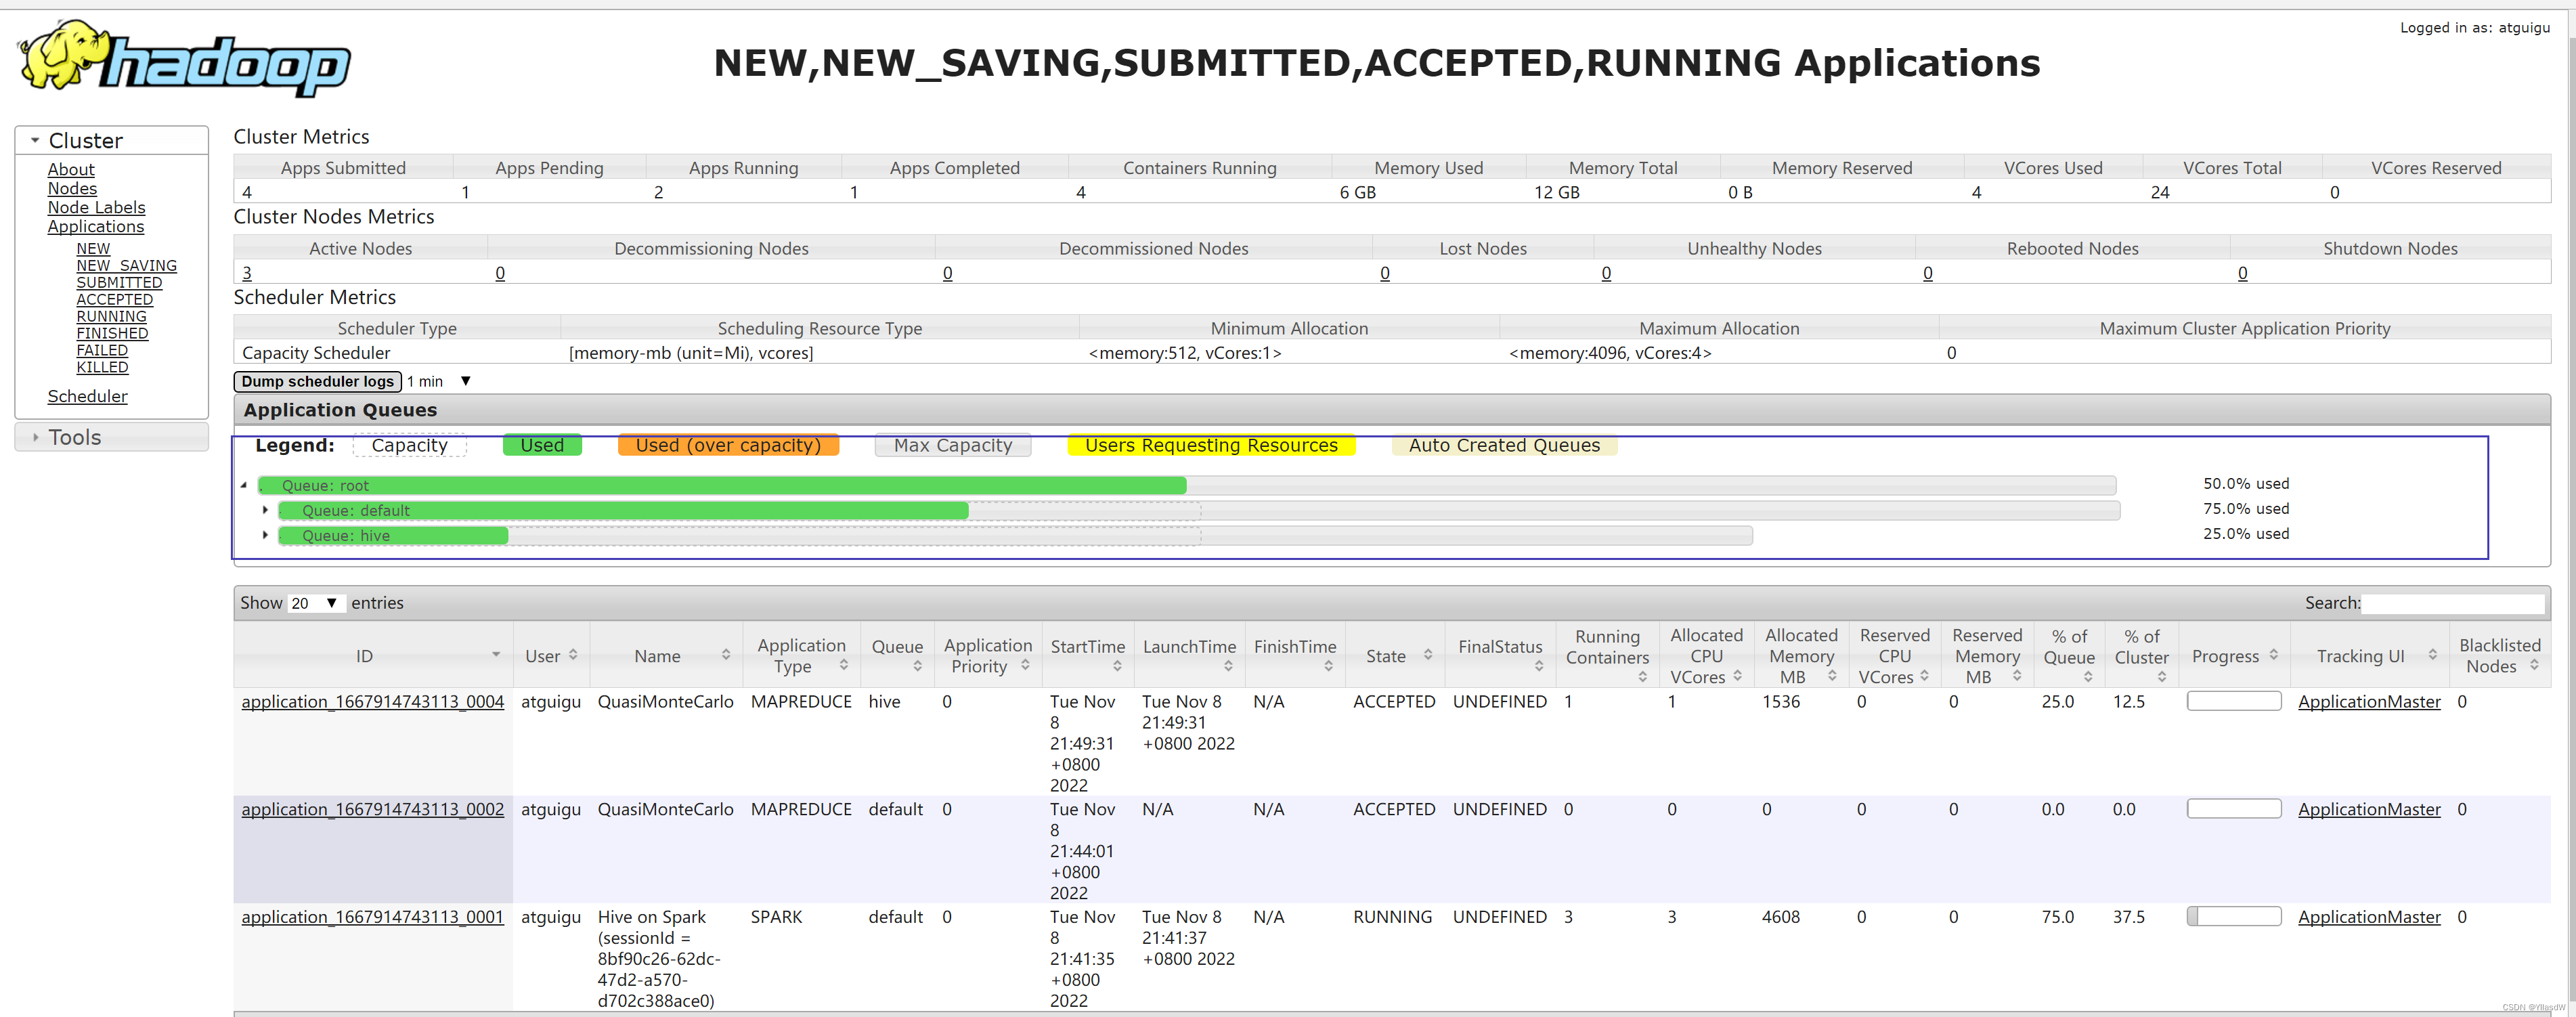The width and height of the screenshot is (2576, 1017).
Task: Sort by ID column arrow
Action: [495, 655]
